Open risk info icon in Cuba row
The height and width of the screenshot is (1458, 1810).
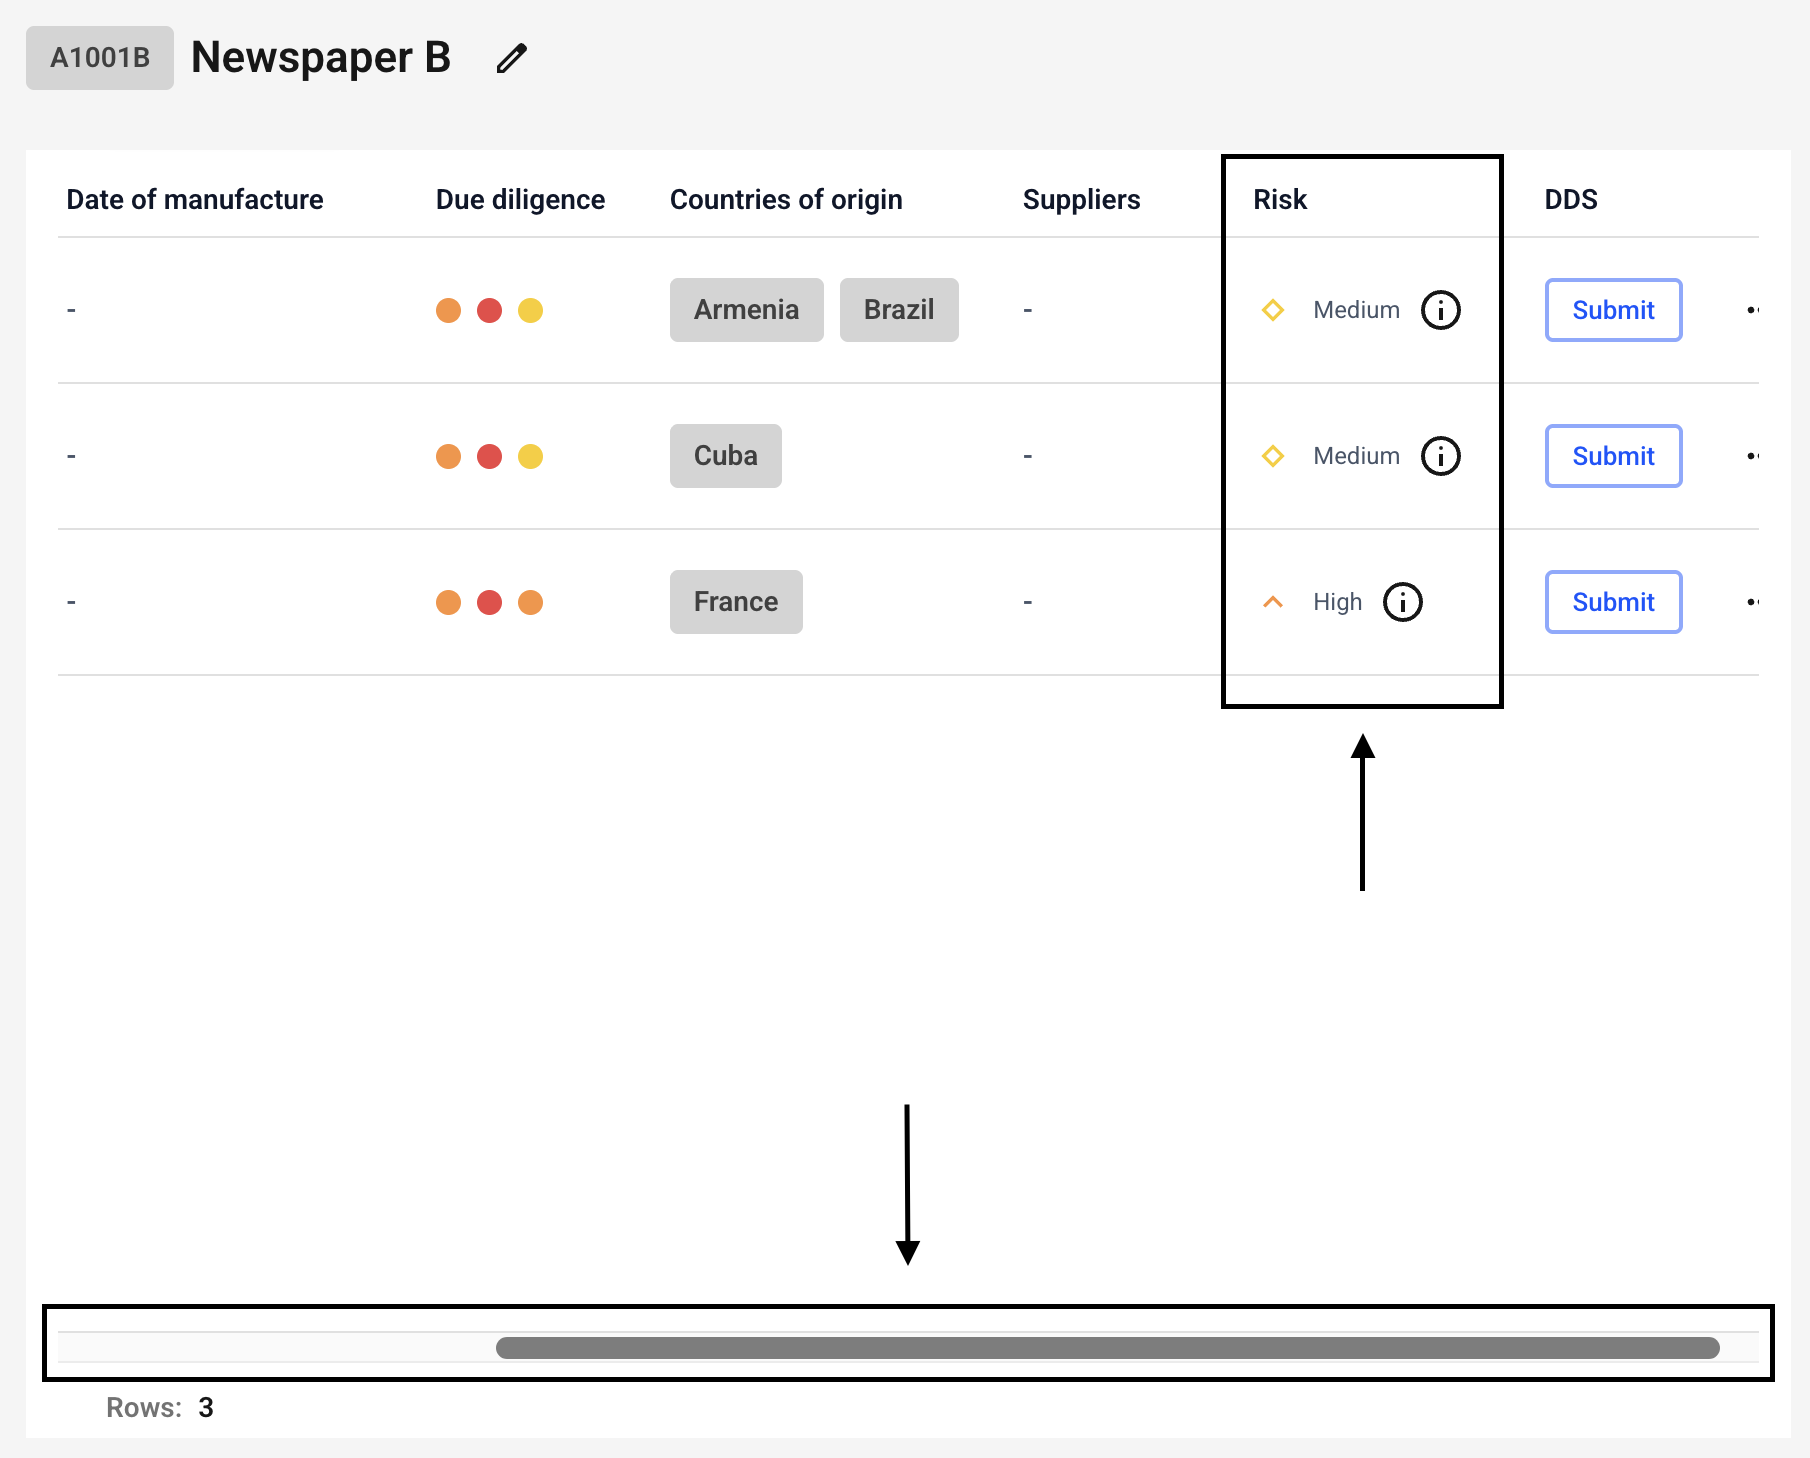pyautogui.click(x=1440, y=456)
